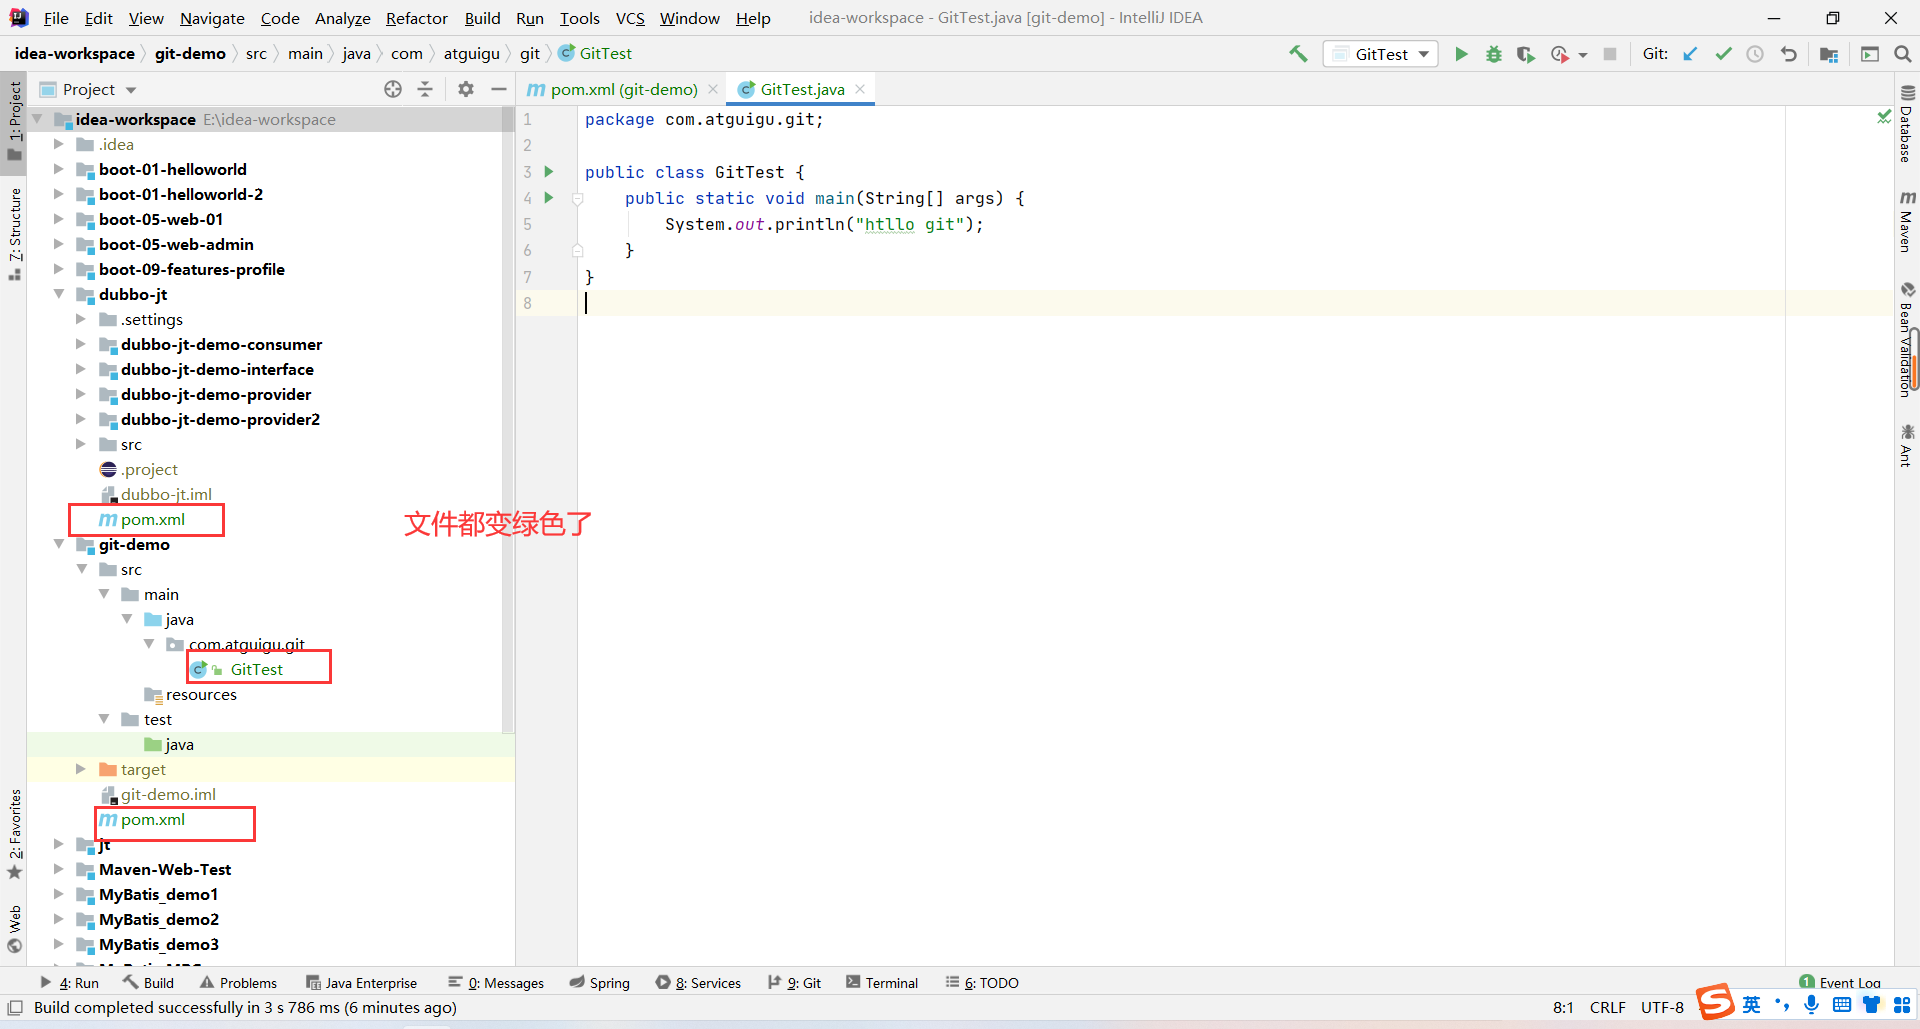
Task: Run with coverage icon in toolbar
Action: click(1525, 54)
